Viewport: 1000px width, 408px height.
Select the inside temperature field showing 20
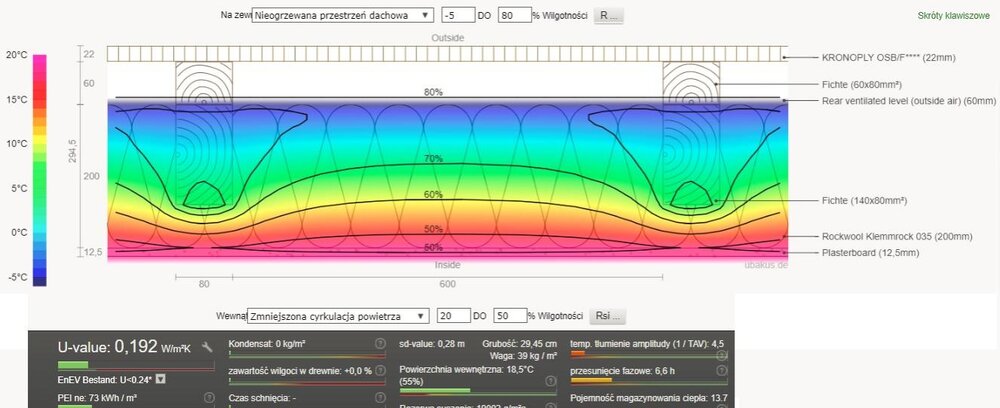click(x=455, y=316)
